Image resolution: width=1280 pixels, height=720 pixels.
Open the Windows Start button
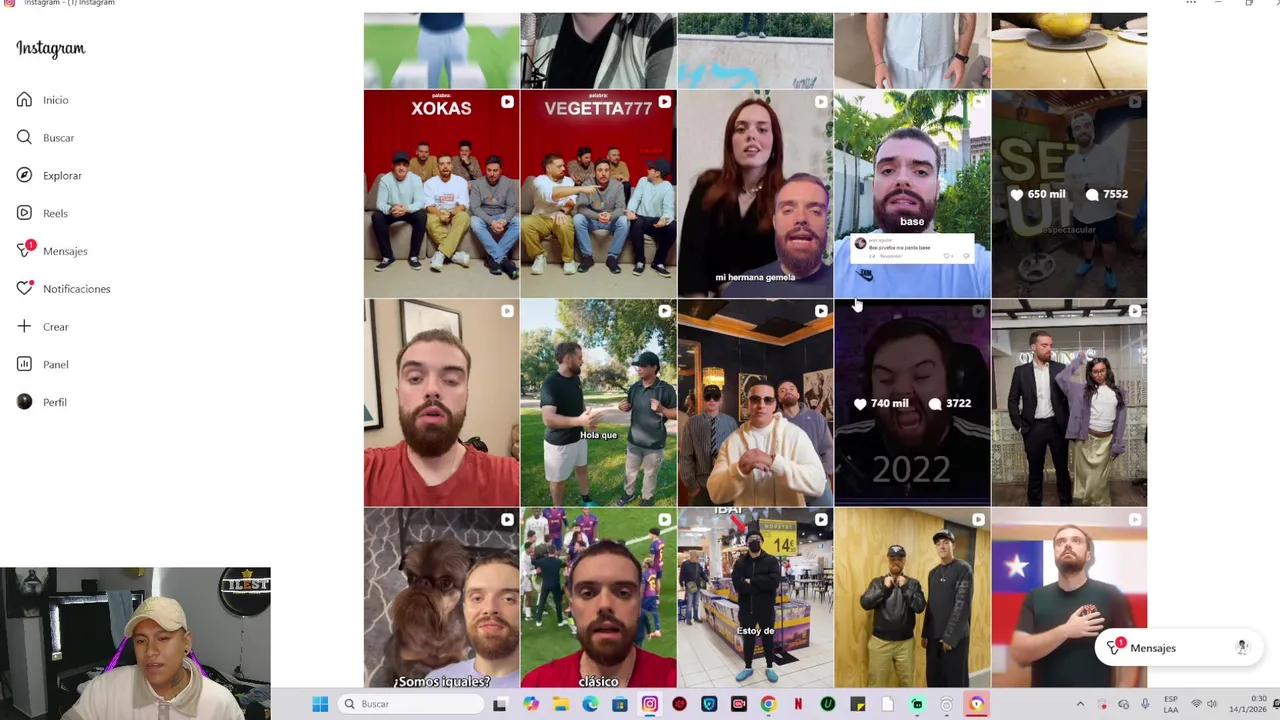pos(320,704)
